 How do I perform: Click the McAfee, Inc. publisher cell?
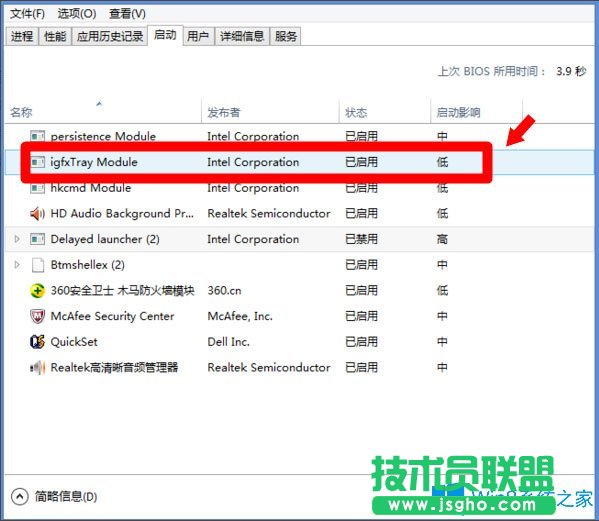[240, 316]
